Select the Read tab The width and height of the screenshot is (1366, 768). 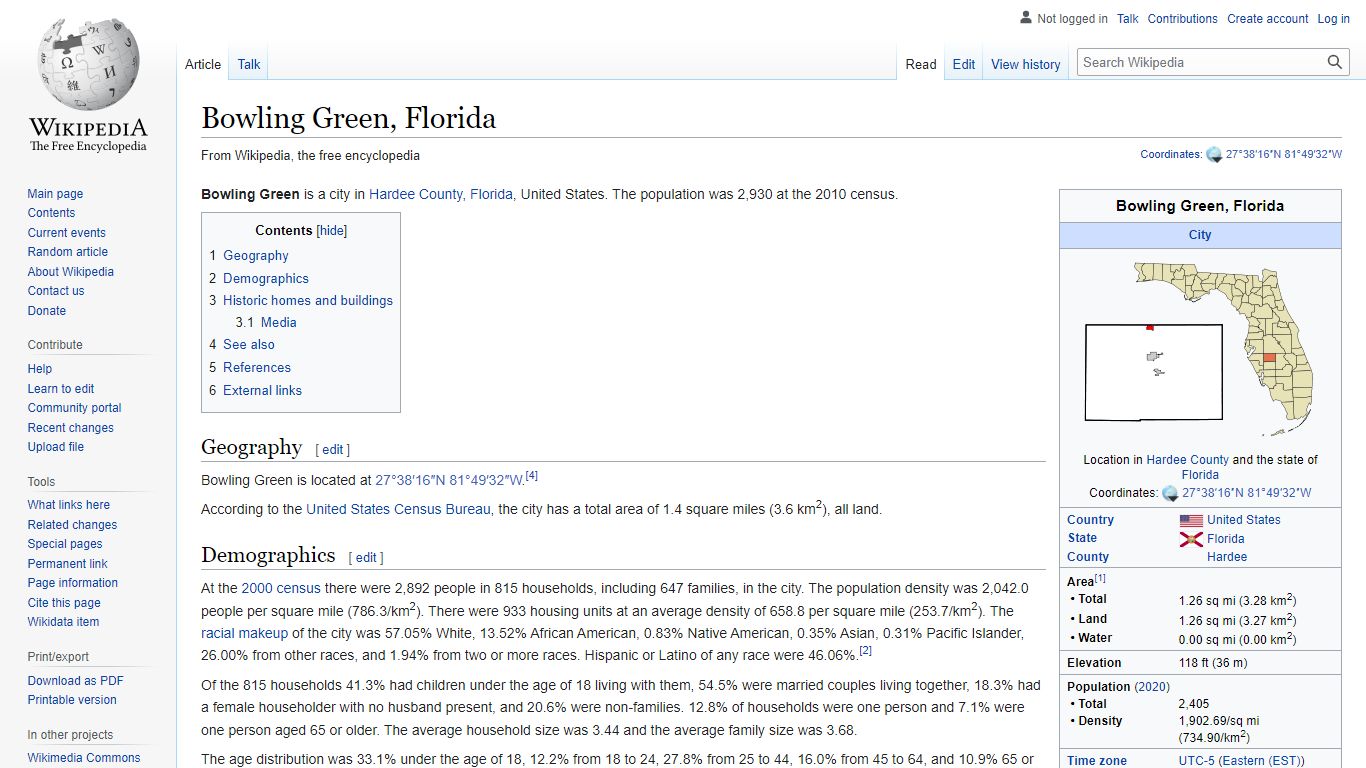tap(921, 64)
